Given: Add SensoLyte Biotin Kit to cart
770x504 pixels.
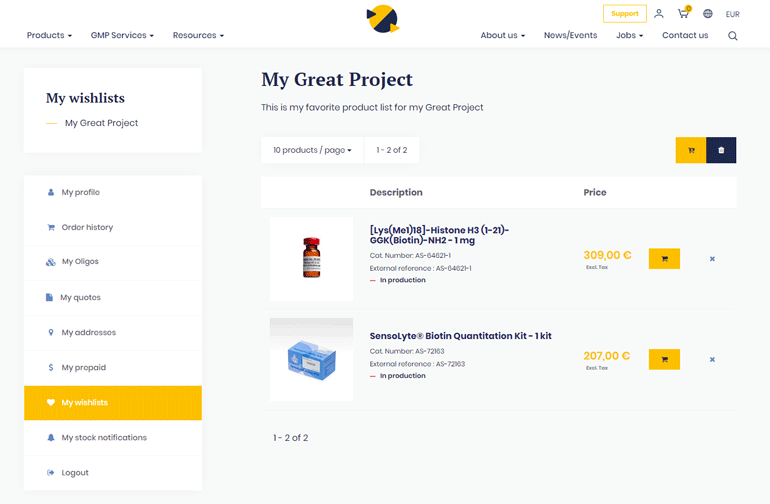Looking at the screenshot, I should 664,359.
